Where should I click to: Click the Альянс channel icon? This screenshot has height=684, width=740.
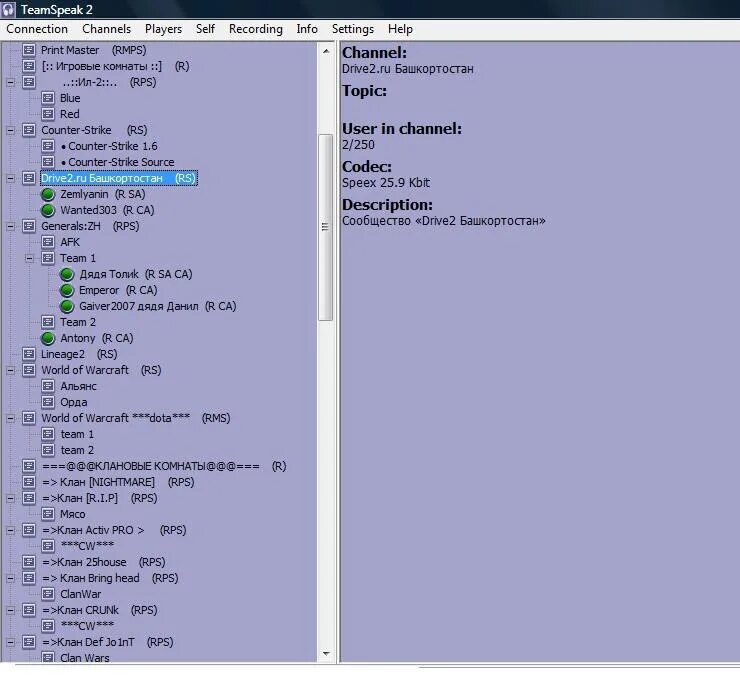pyautogui.click(x=48, y=387)
